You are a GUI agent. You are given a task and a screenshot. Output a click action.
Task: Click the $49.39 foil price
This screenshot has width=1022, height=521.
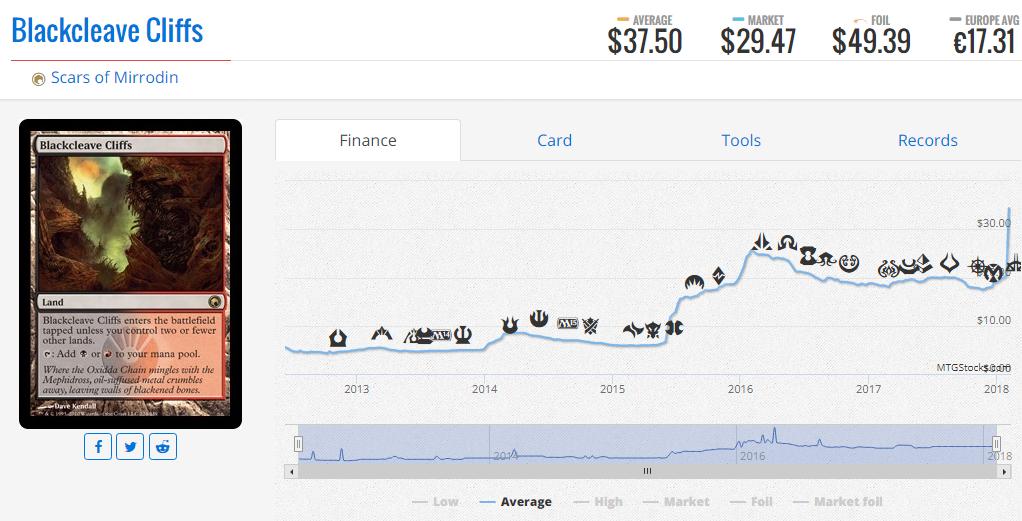click(x=871, y=41)
